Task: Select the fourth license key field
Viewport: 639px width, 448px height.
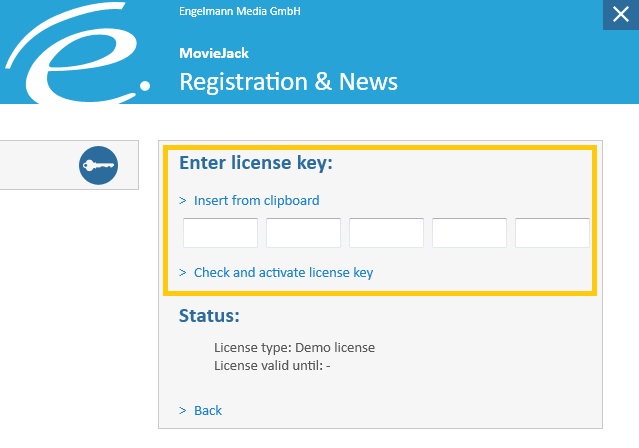Action: click(469, 233)
